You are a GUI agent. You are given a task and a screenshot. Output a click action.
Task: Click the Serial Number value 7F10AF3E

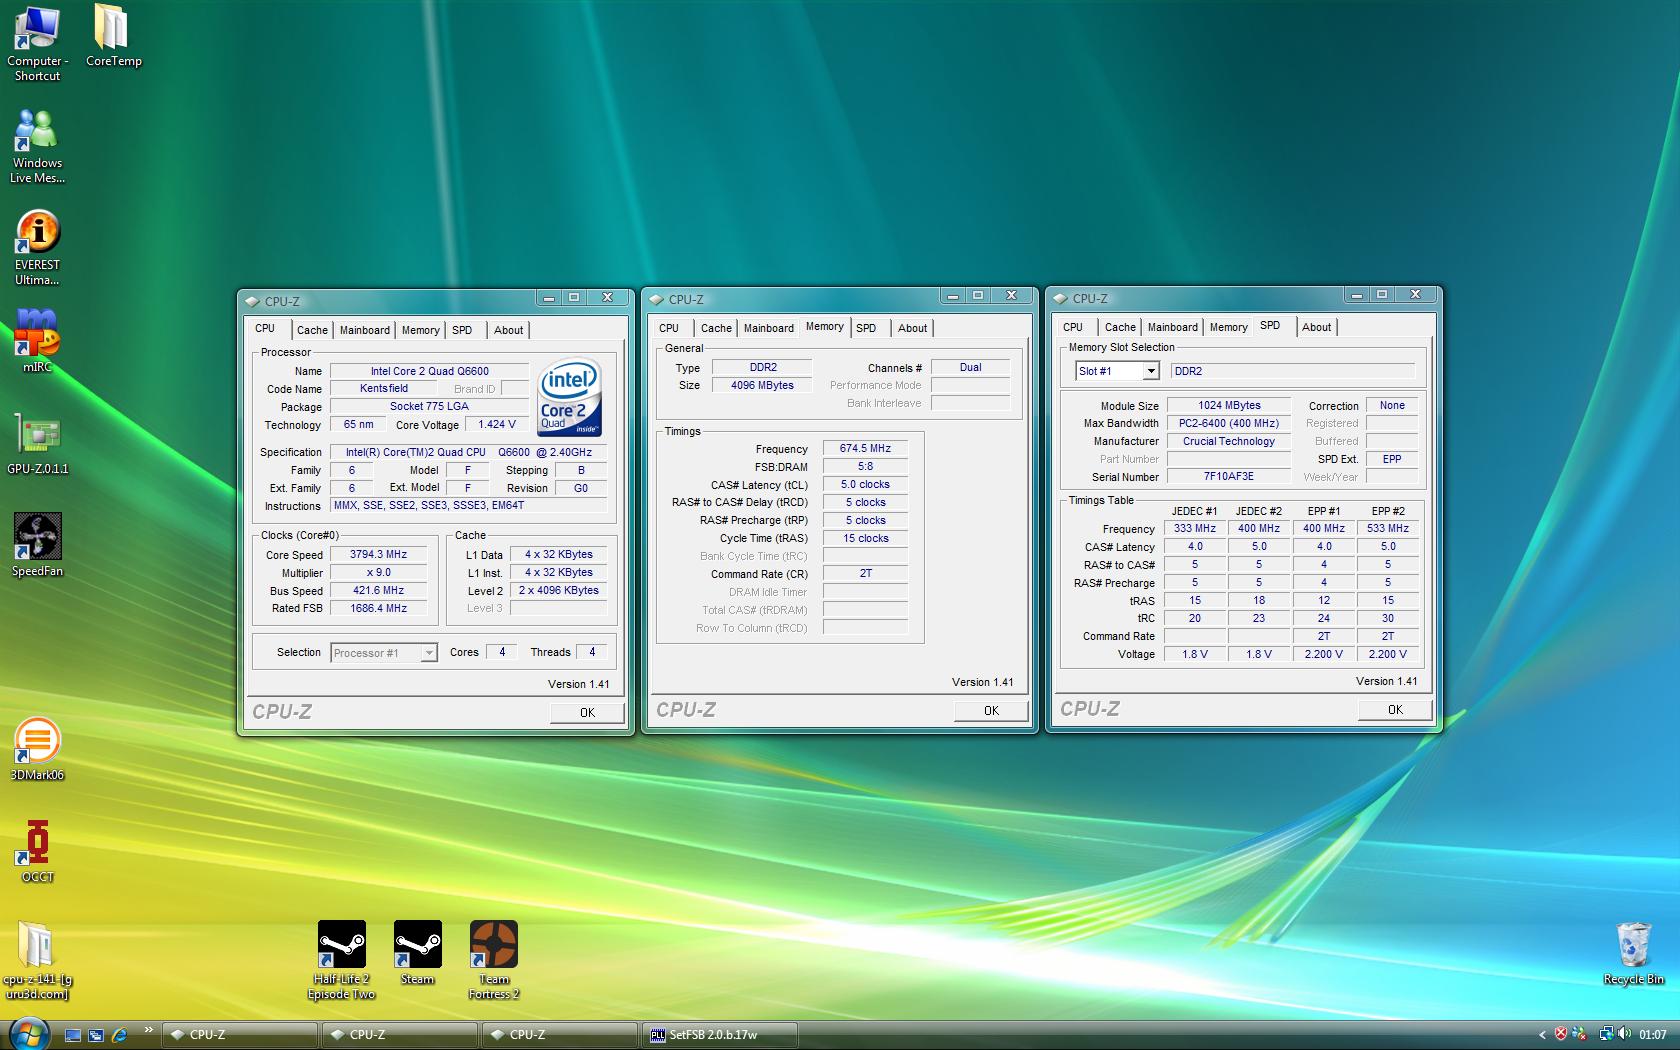point(1229,476)
